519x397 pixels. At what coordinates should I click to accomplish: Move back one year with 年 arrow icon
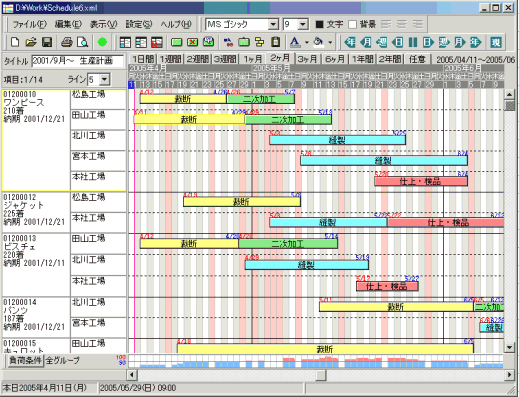coord(350,42)
